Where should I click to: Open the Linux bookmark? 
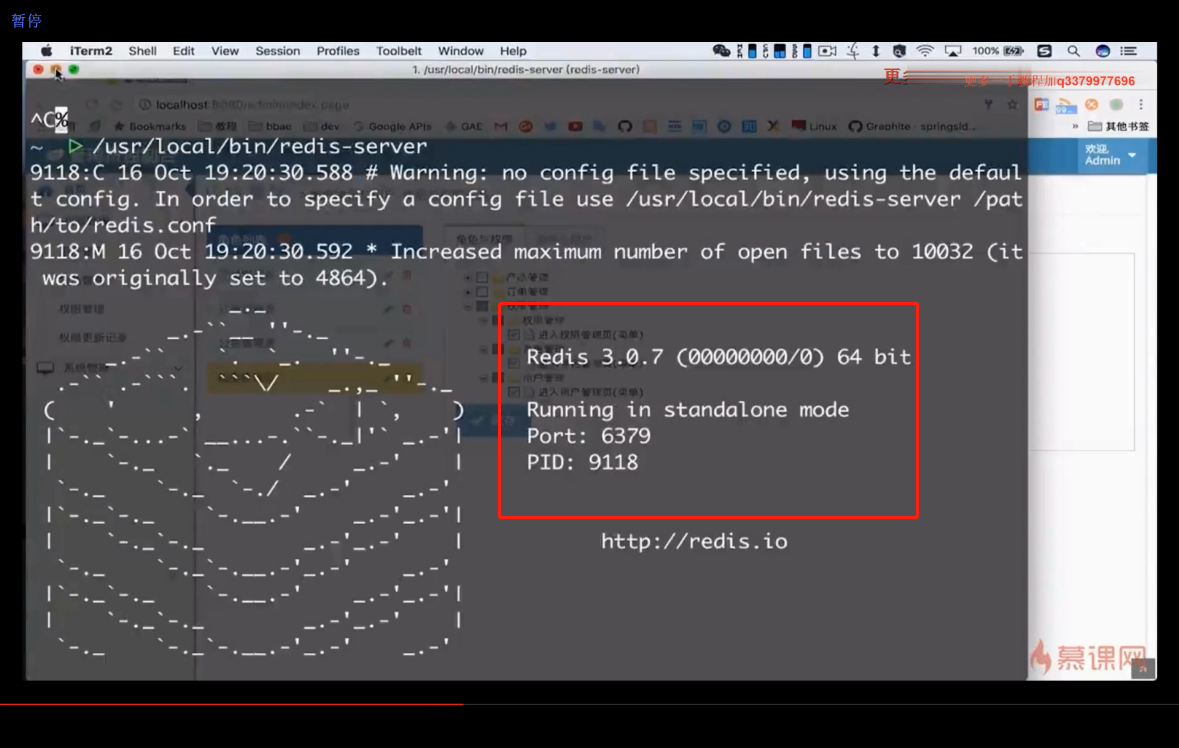click(814, 126)
